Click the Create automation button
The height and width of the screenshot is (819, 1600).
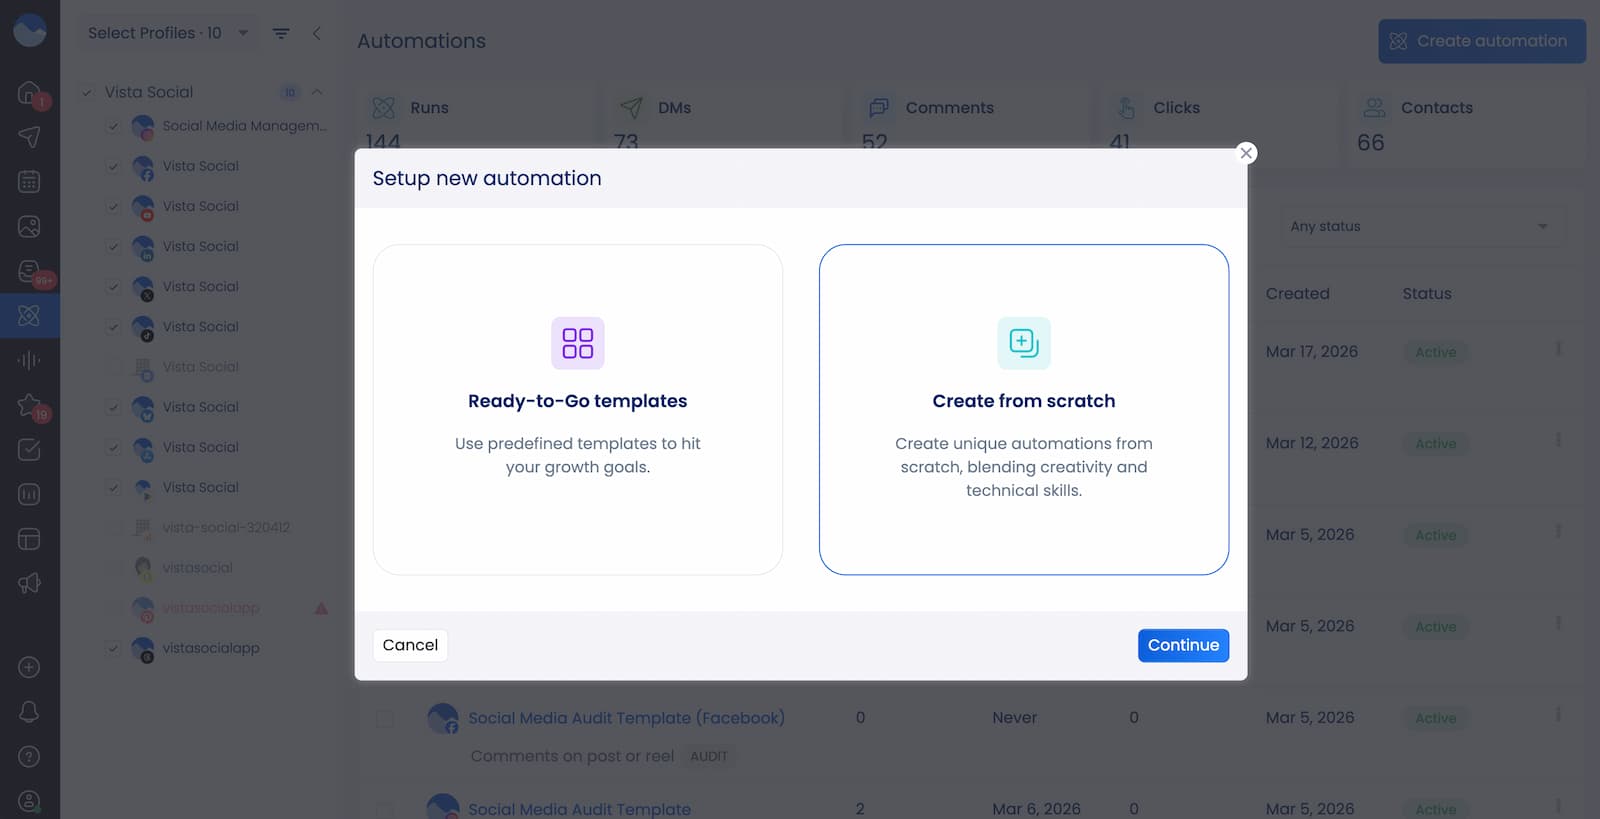(1482, 41)
